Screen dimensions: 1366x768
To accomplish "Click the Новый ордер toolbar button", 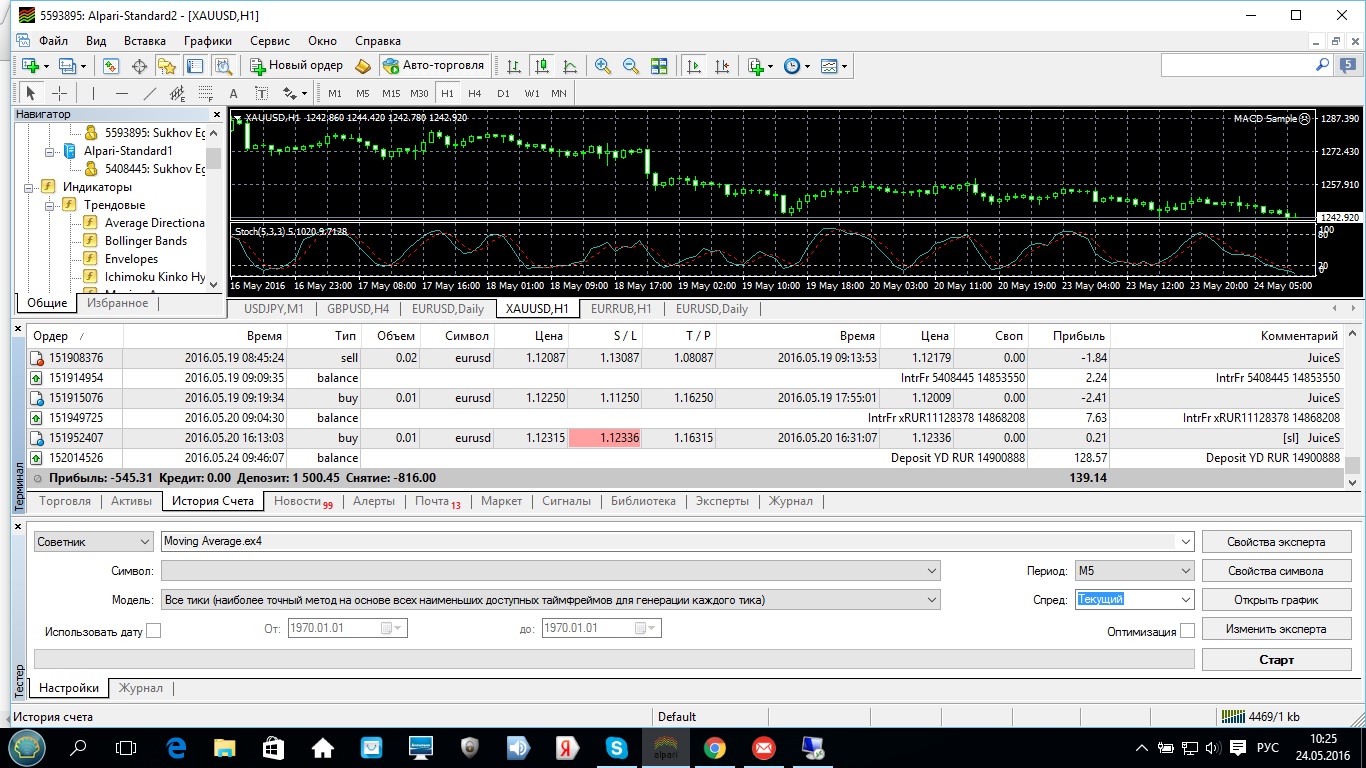I will coord(297,66).
